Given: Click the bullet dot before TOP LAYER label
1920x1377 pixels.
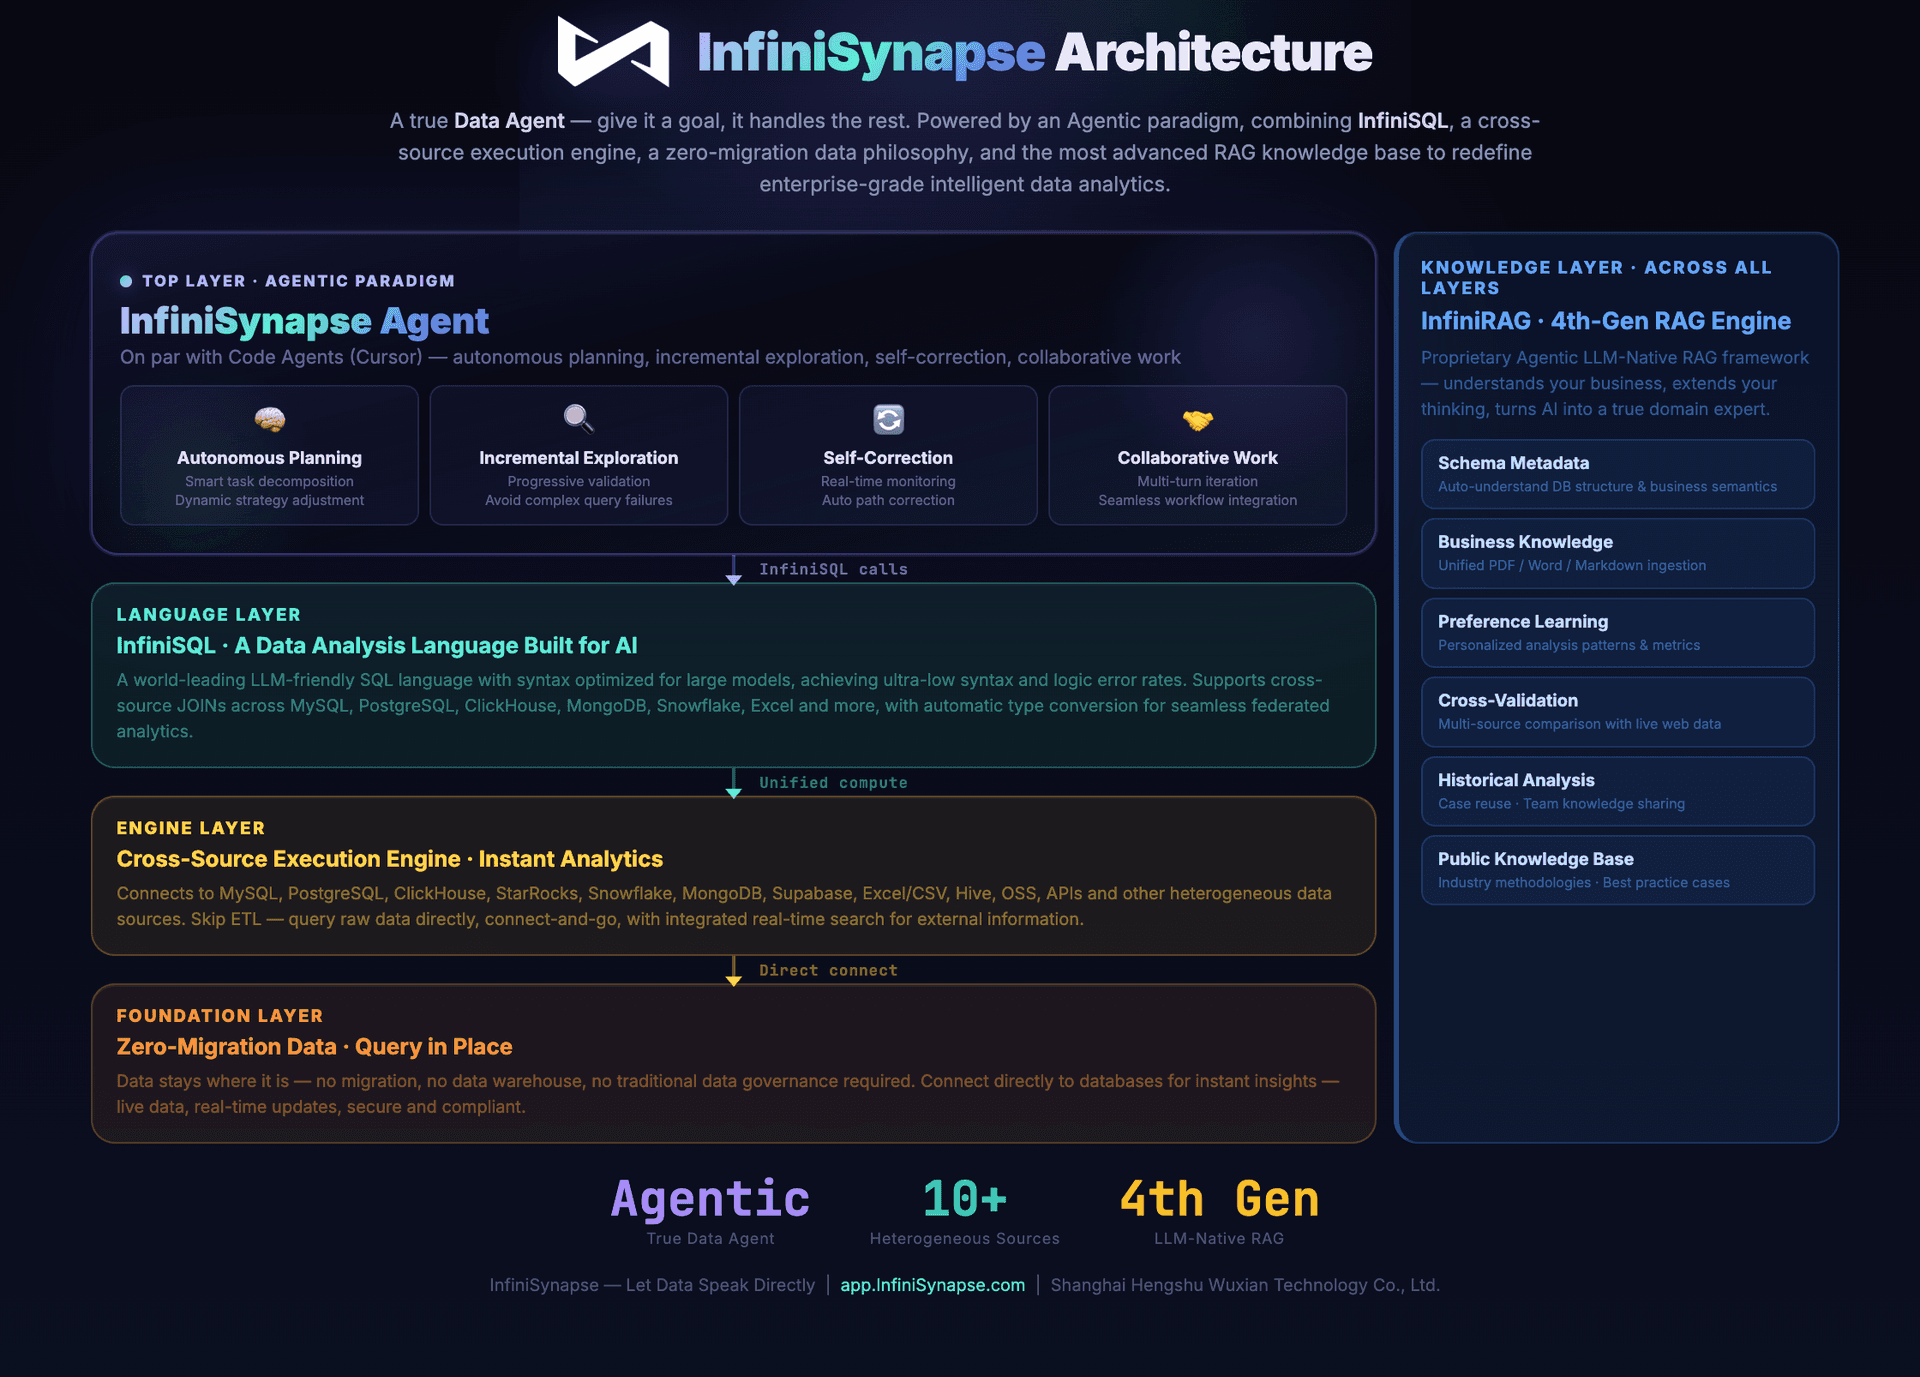Looking at the screenshot, I should point(126,281).
